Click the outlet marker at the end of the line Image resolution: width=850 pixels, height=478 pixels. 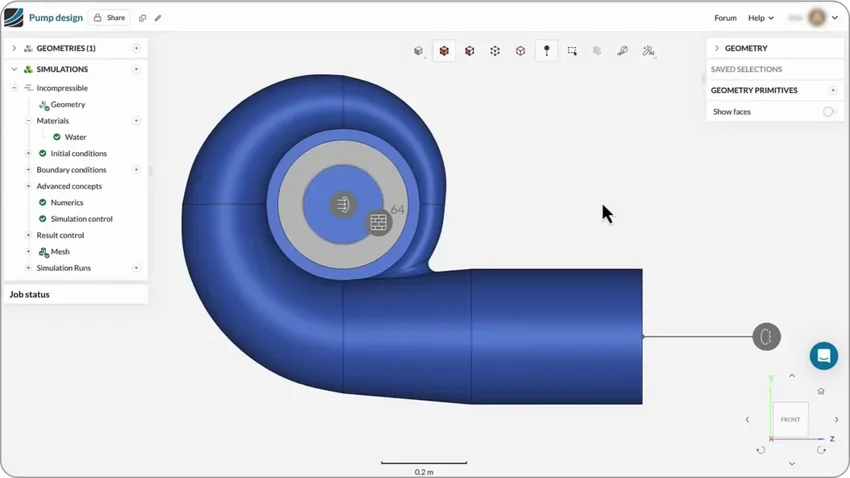[767, 337]
